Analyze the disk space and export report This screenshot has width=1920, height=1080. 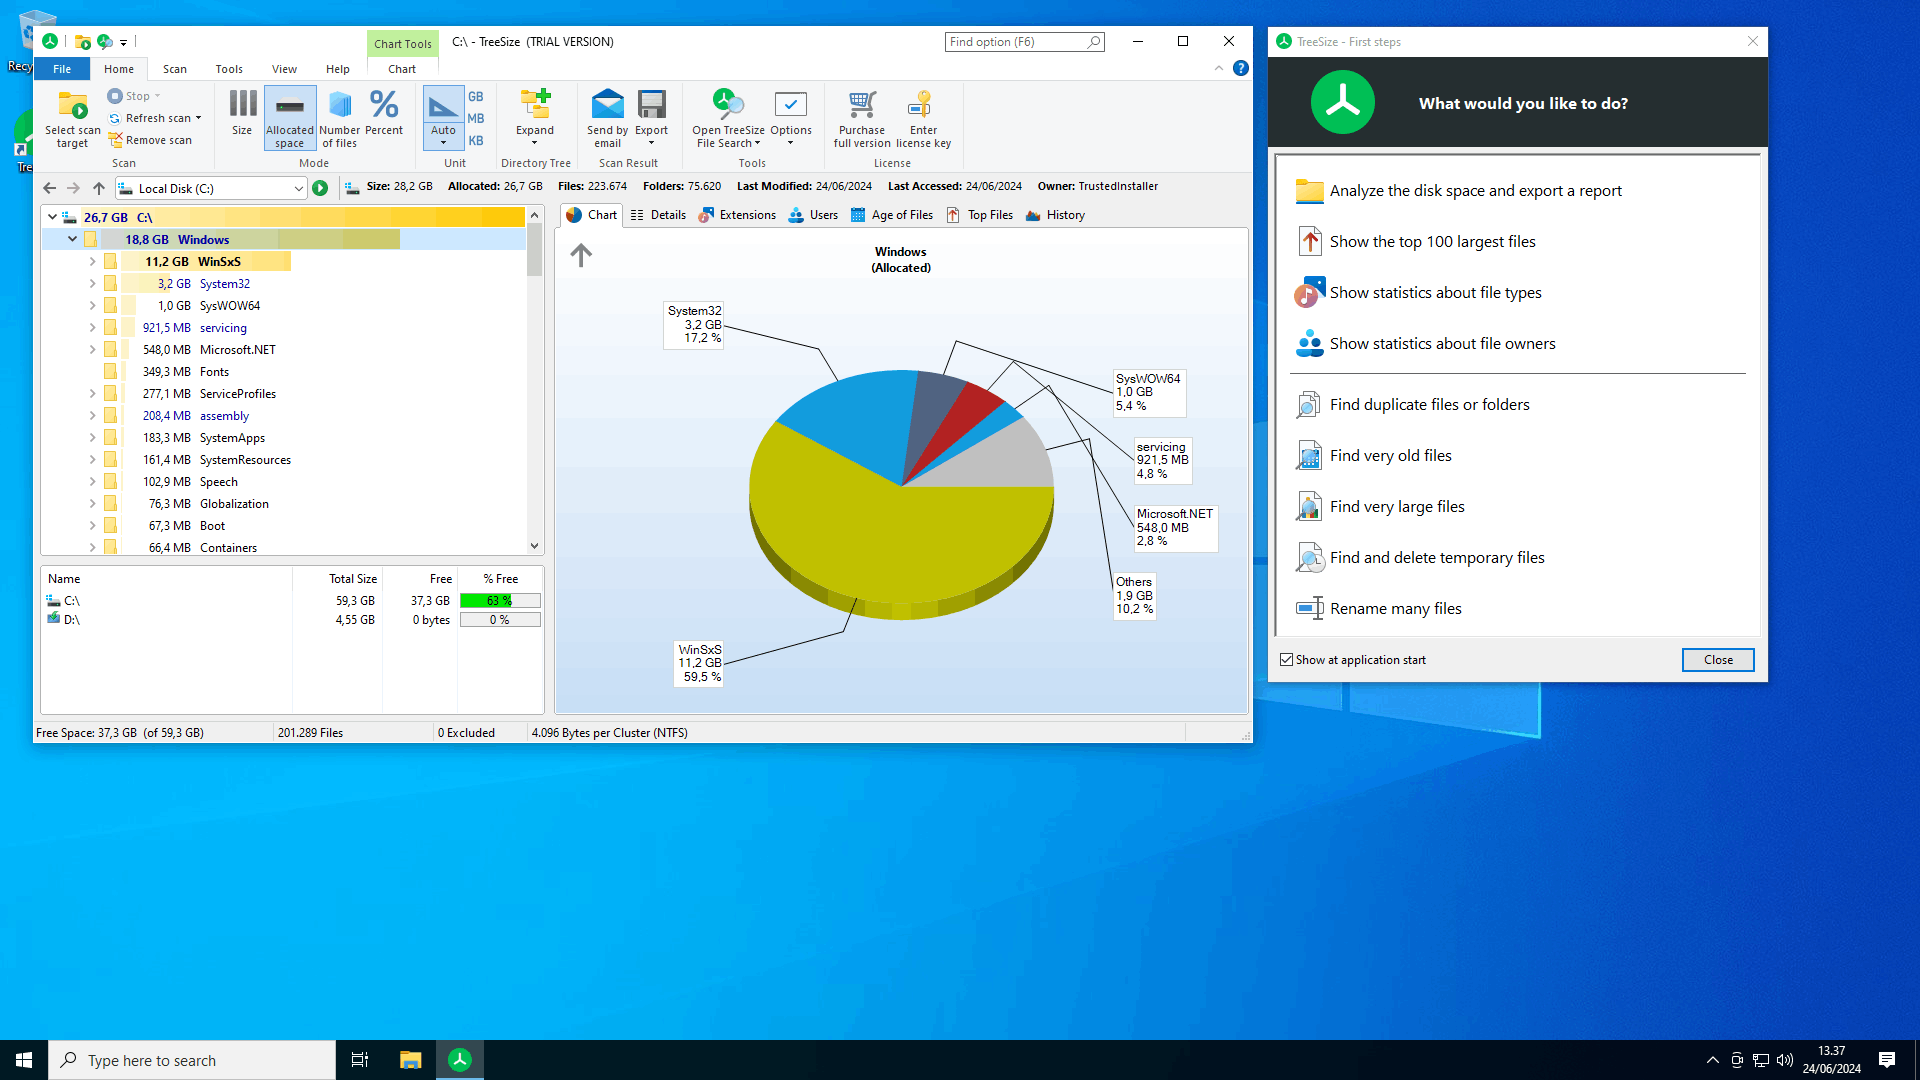tap(1459, 191)
